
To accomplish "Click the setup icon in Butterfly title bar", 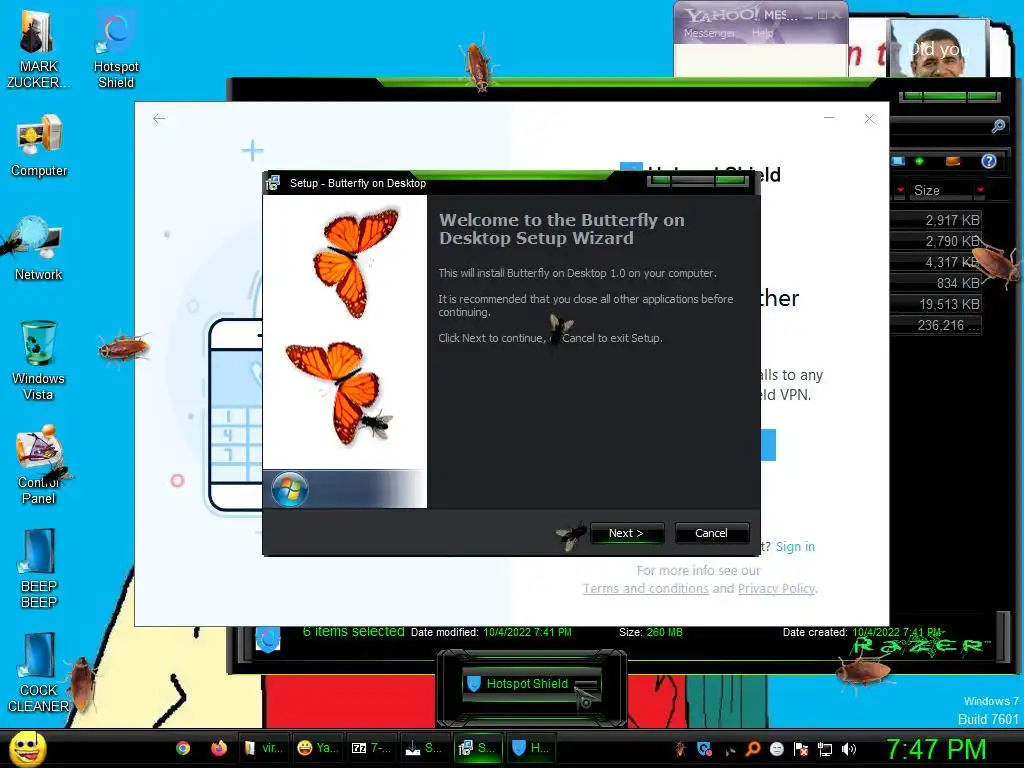I will click(x=273, y=183).
